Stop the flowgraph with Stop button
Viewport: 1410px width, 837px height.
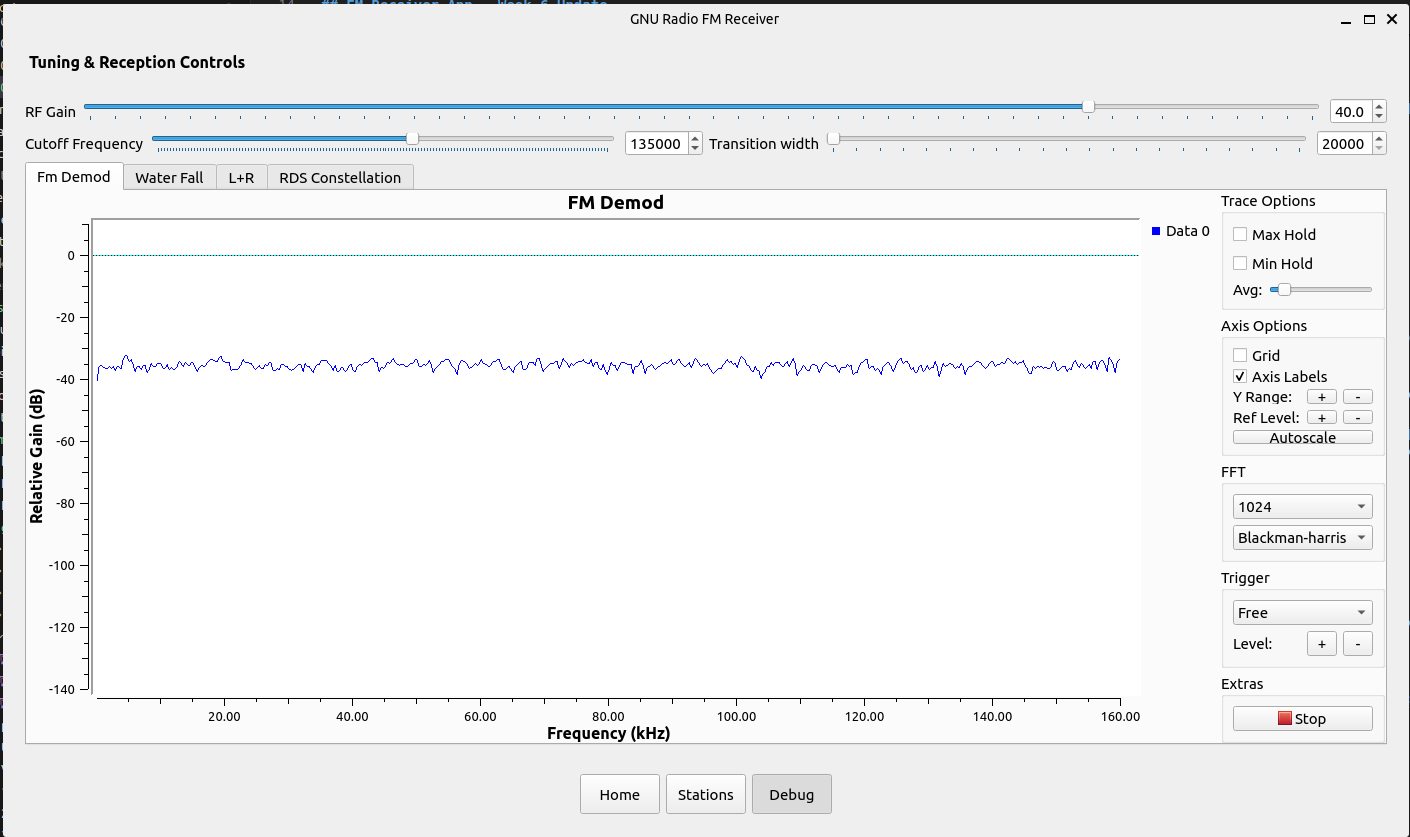(x=1303, y=718)
